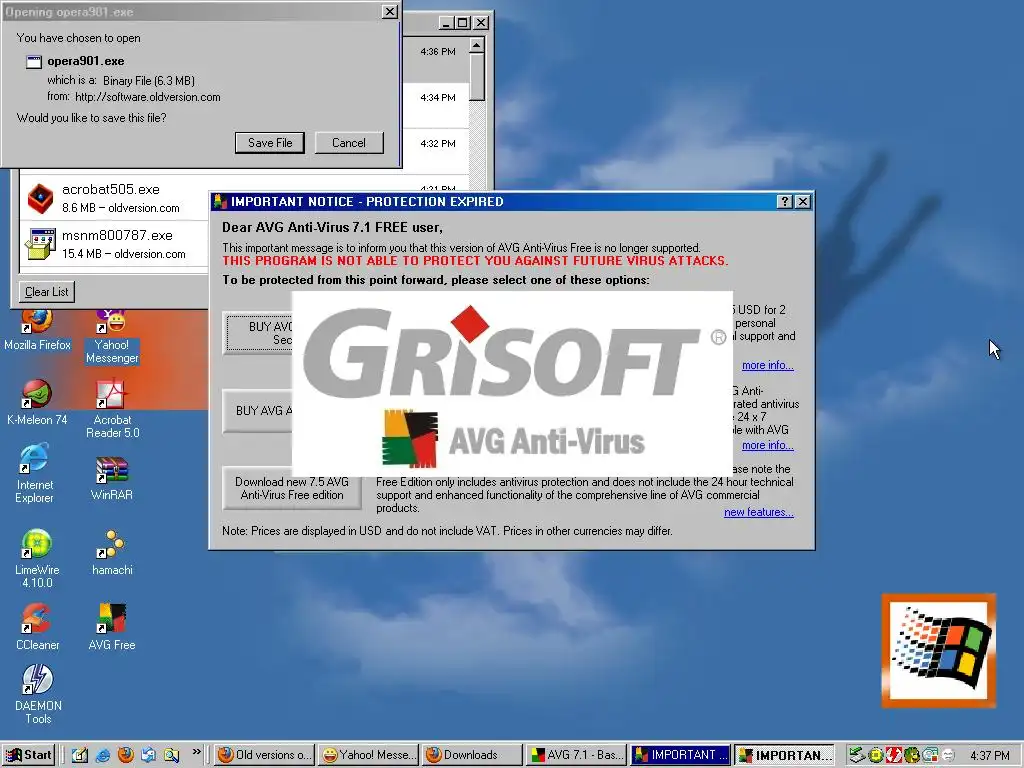Switch to AVG 7.1 - Bas... taskbar button
This screenshot has width=1024, height=768.
576,755
